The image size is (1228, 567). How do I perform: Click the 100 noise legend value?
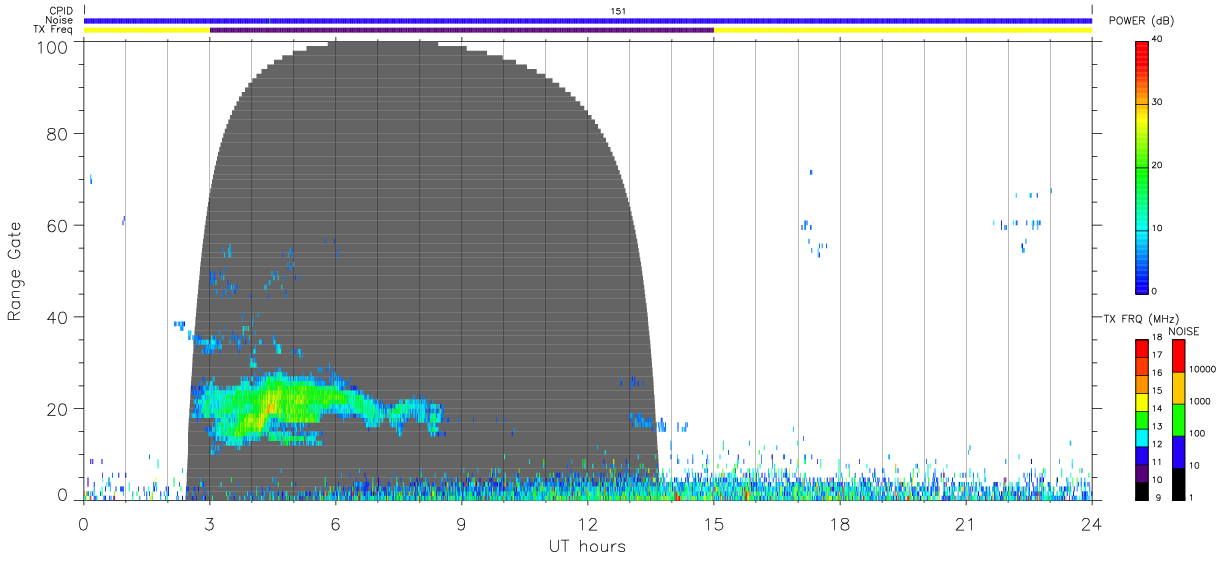click(x=1199, y=433)
